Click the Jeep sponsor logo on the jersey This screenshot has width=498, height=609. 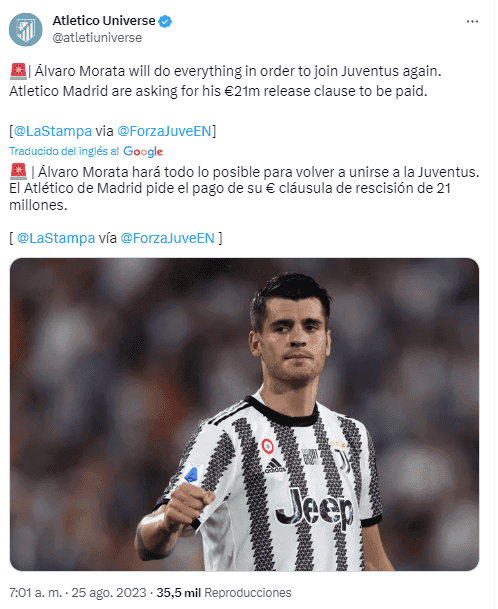pos(315,509)
